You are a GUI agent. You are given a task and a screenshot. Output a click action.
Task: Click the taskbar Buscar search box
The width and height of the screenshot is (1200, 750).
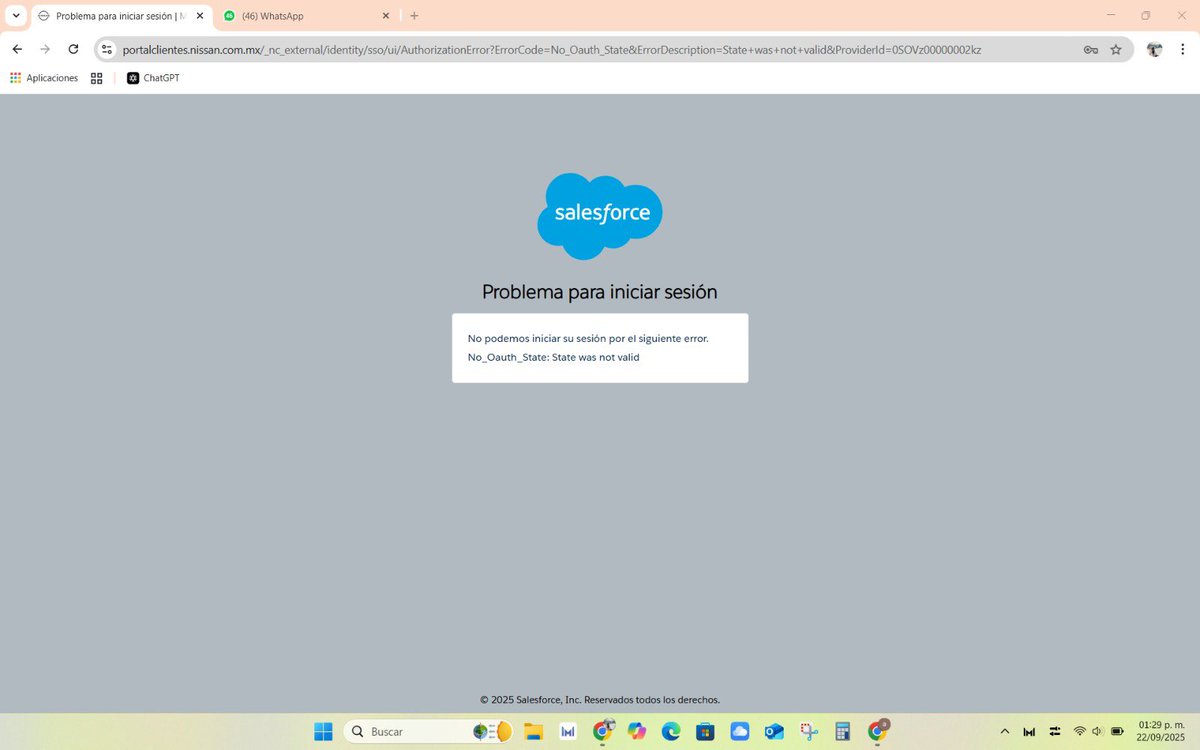pos(428,732)
